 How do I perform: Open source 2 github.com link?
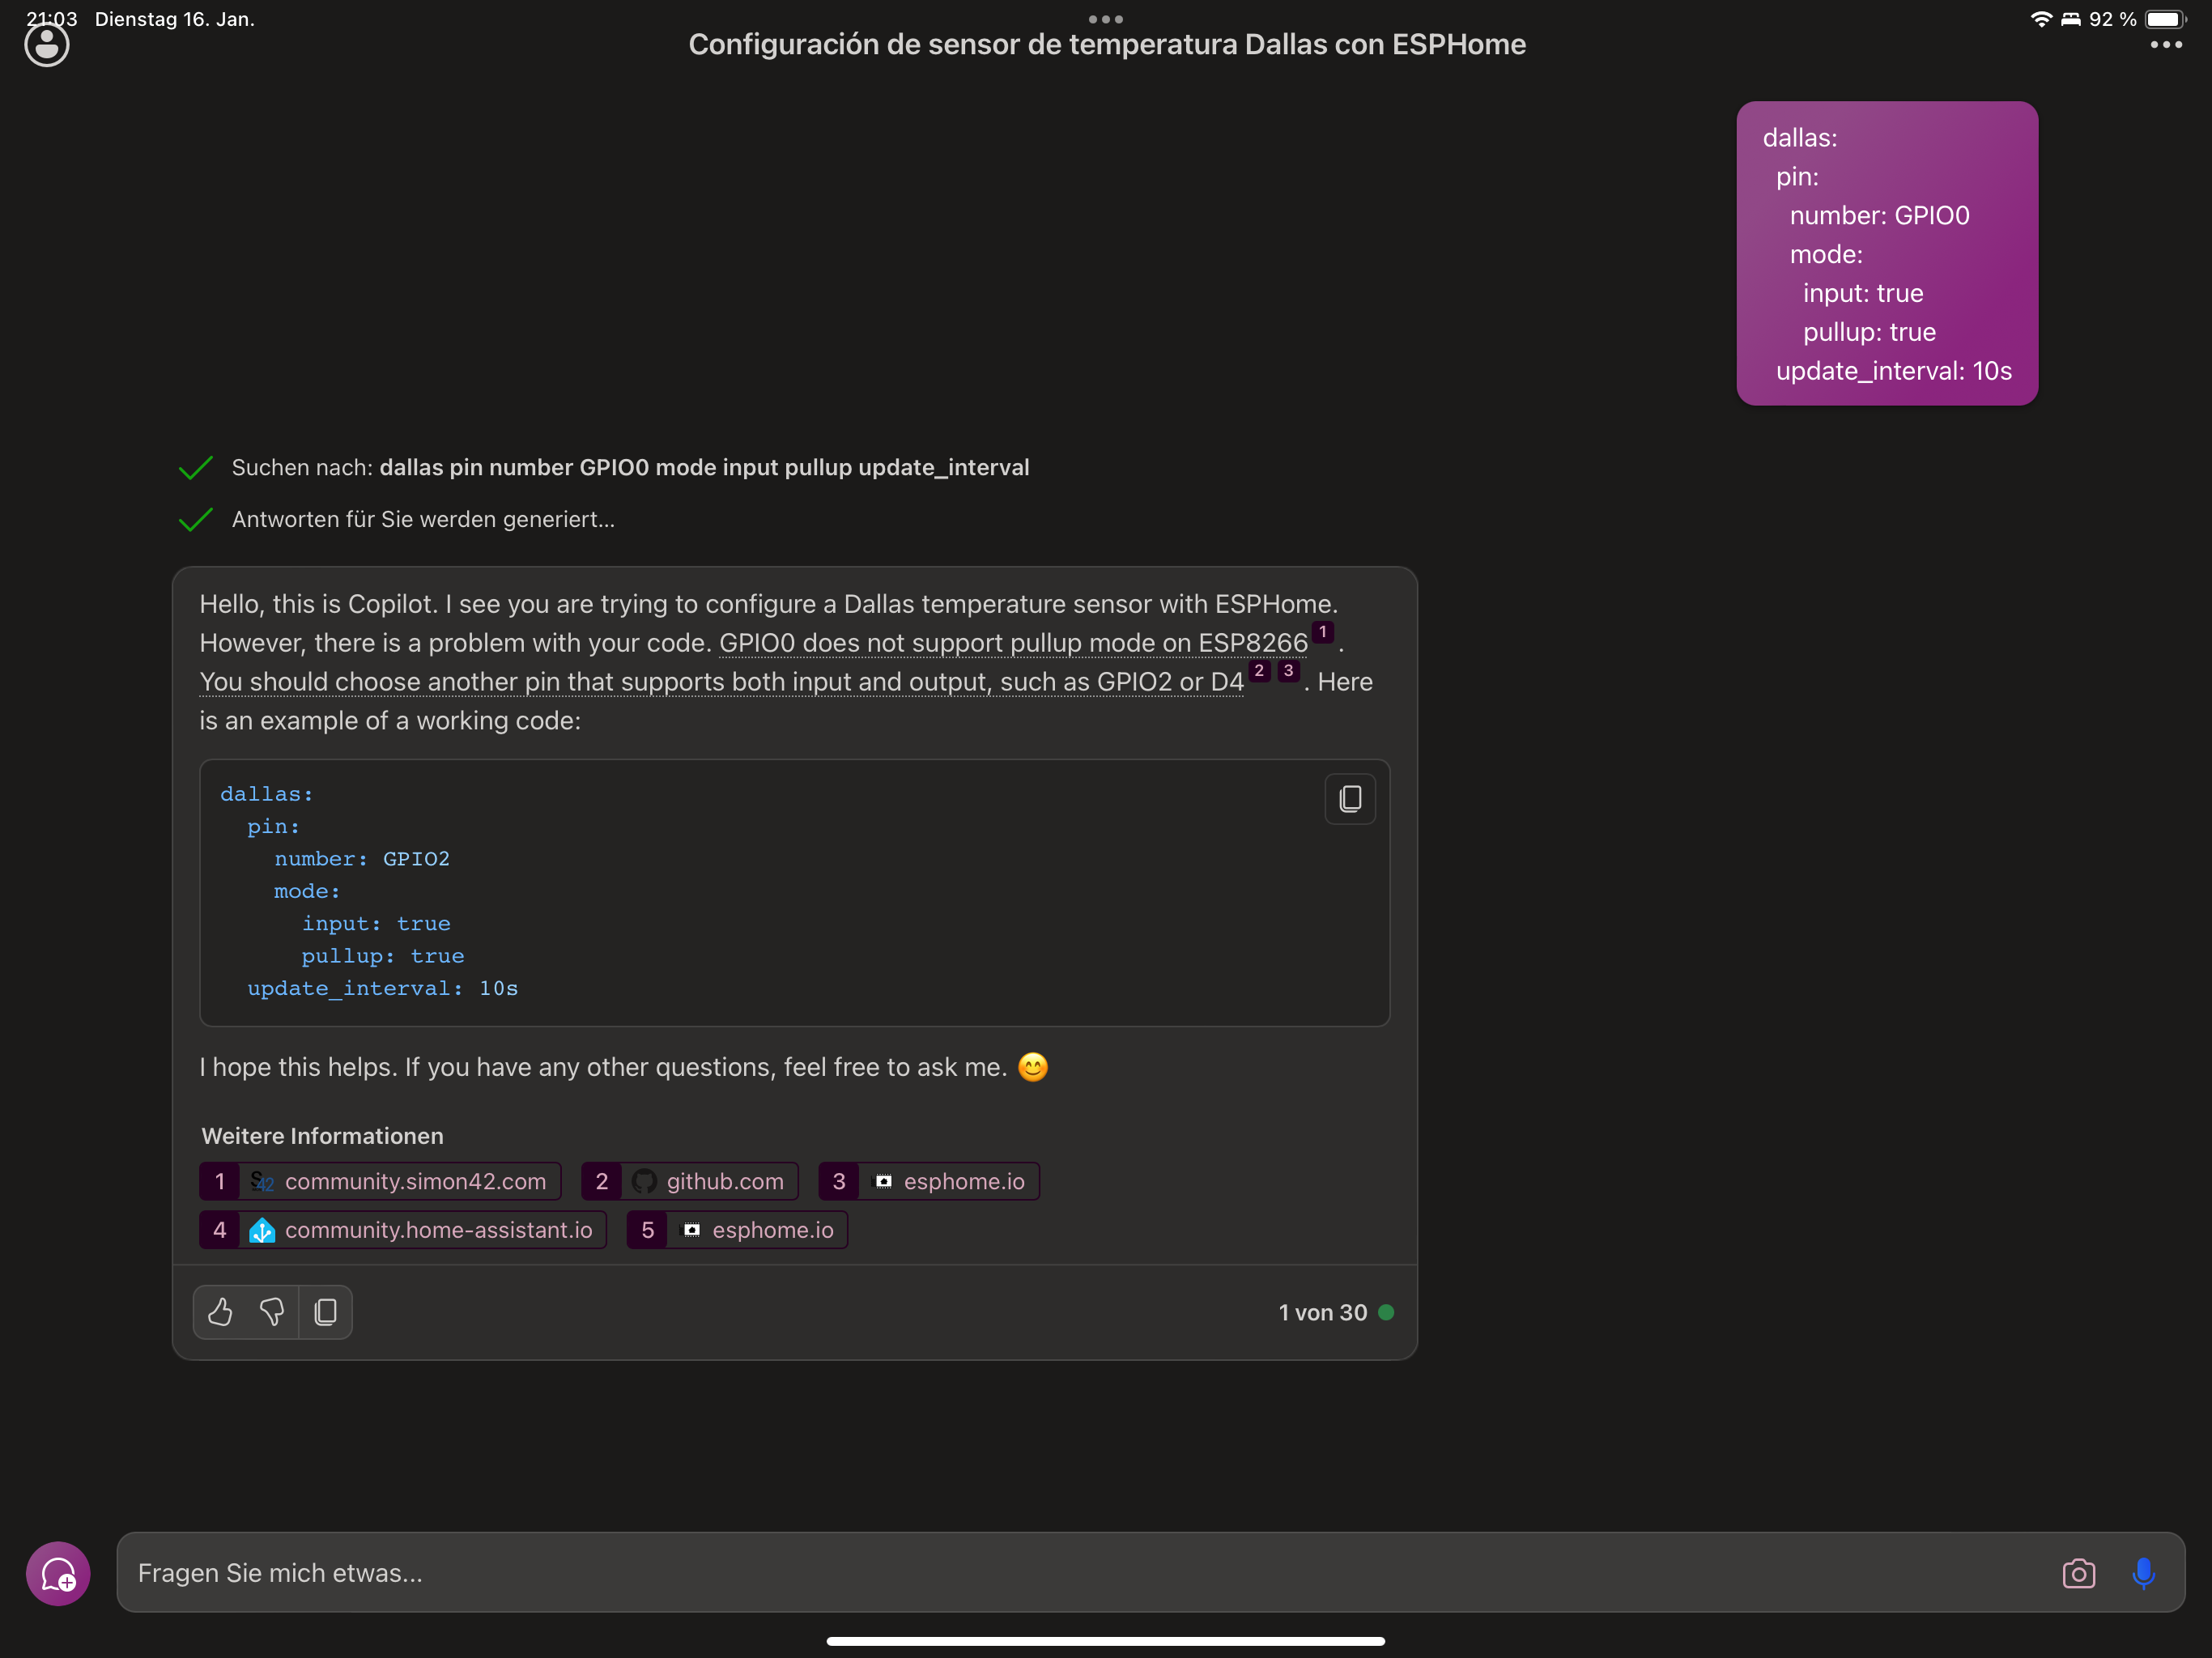(x=690, y=1181)
